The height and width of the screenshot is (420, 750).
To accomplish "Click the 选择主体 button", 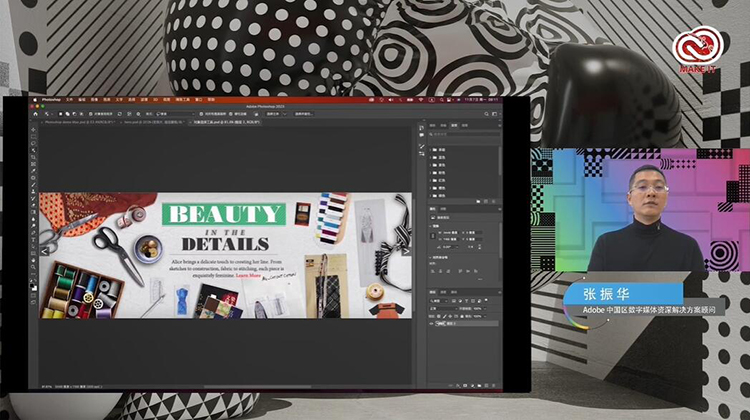I will coord(273,114).
